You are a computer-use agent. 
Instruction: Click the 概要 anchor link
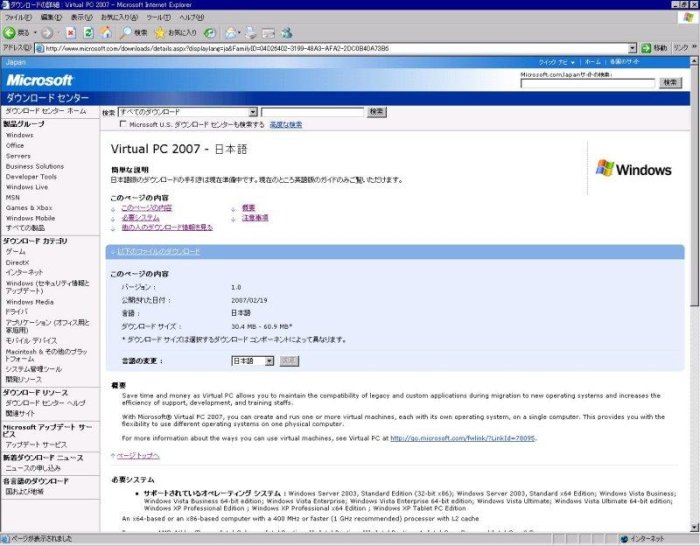click(x=249, y=208)
